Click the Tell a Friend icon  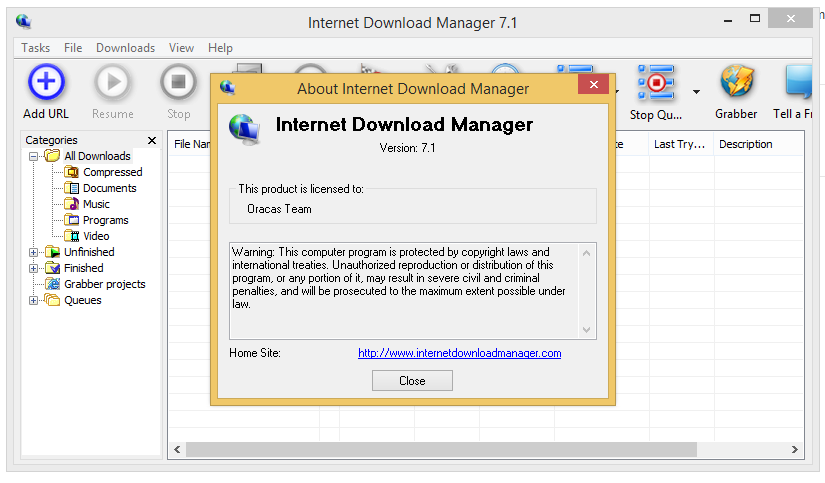point(799,82)
